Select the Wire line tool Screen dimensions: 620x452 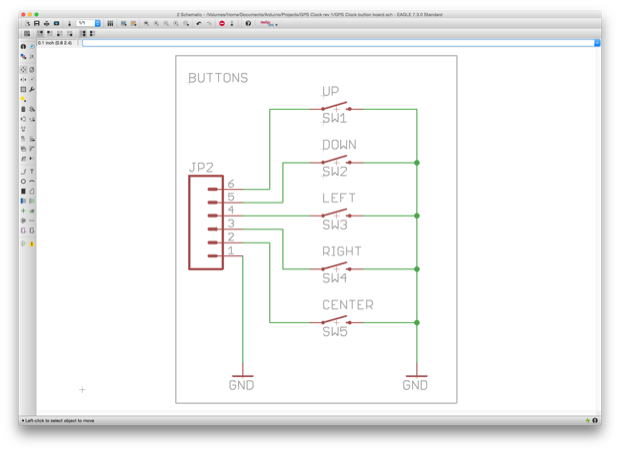click(x=23, y=172)
